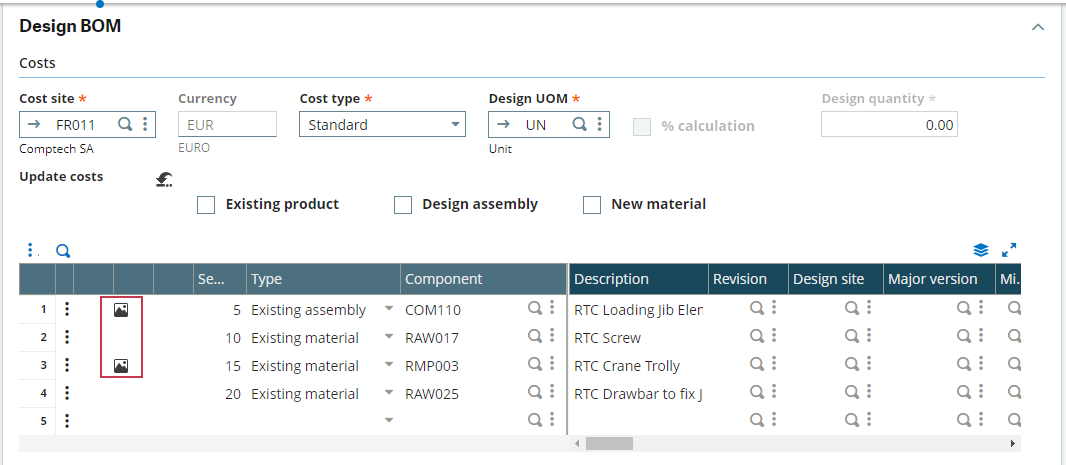Click the Design quantity field

point(889,125)
